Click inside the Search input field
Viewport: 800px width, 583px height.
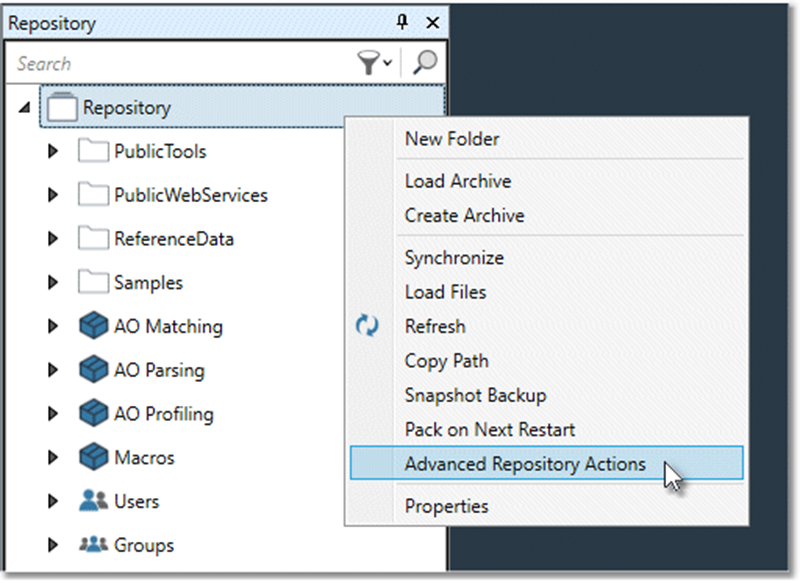tap(180, 64)
